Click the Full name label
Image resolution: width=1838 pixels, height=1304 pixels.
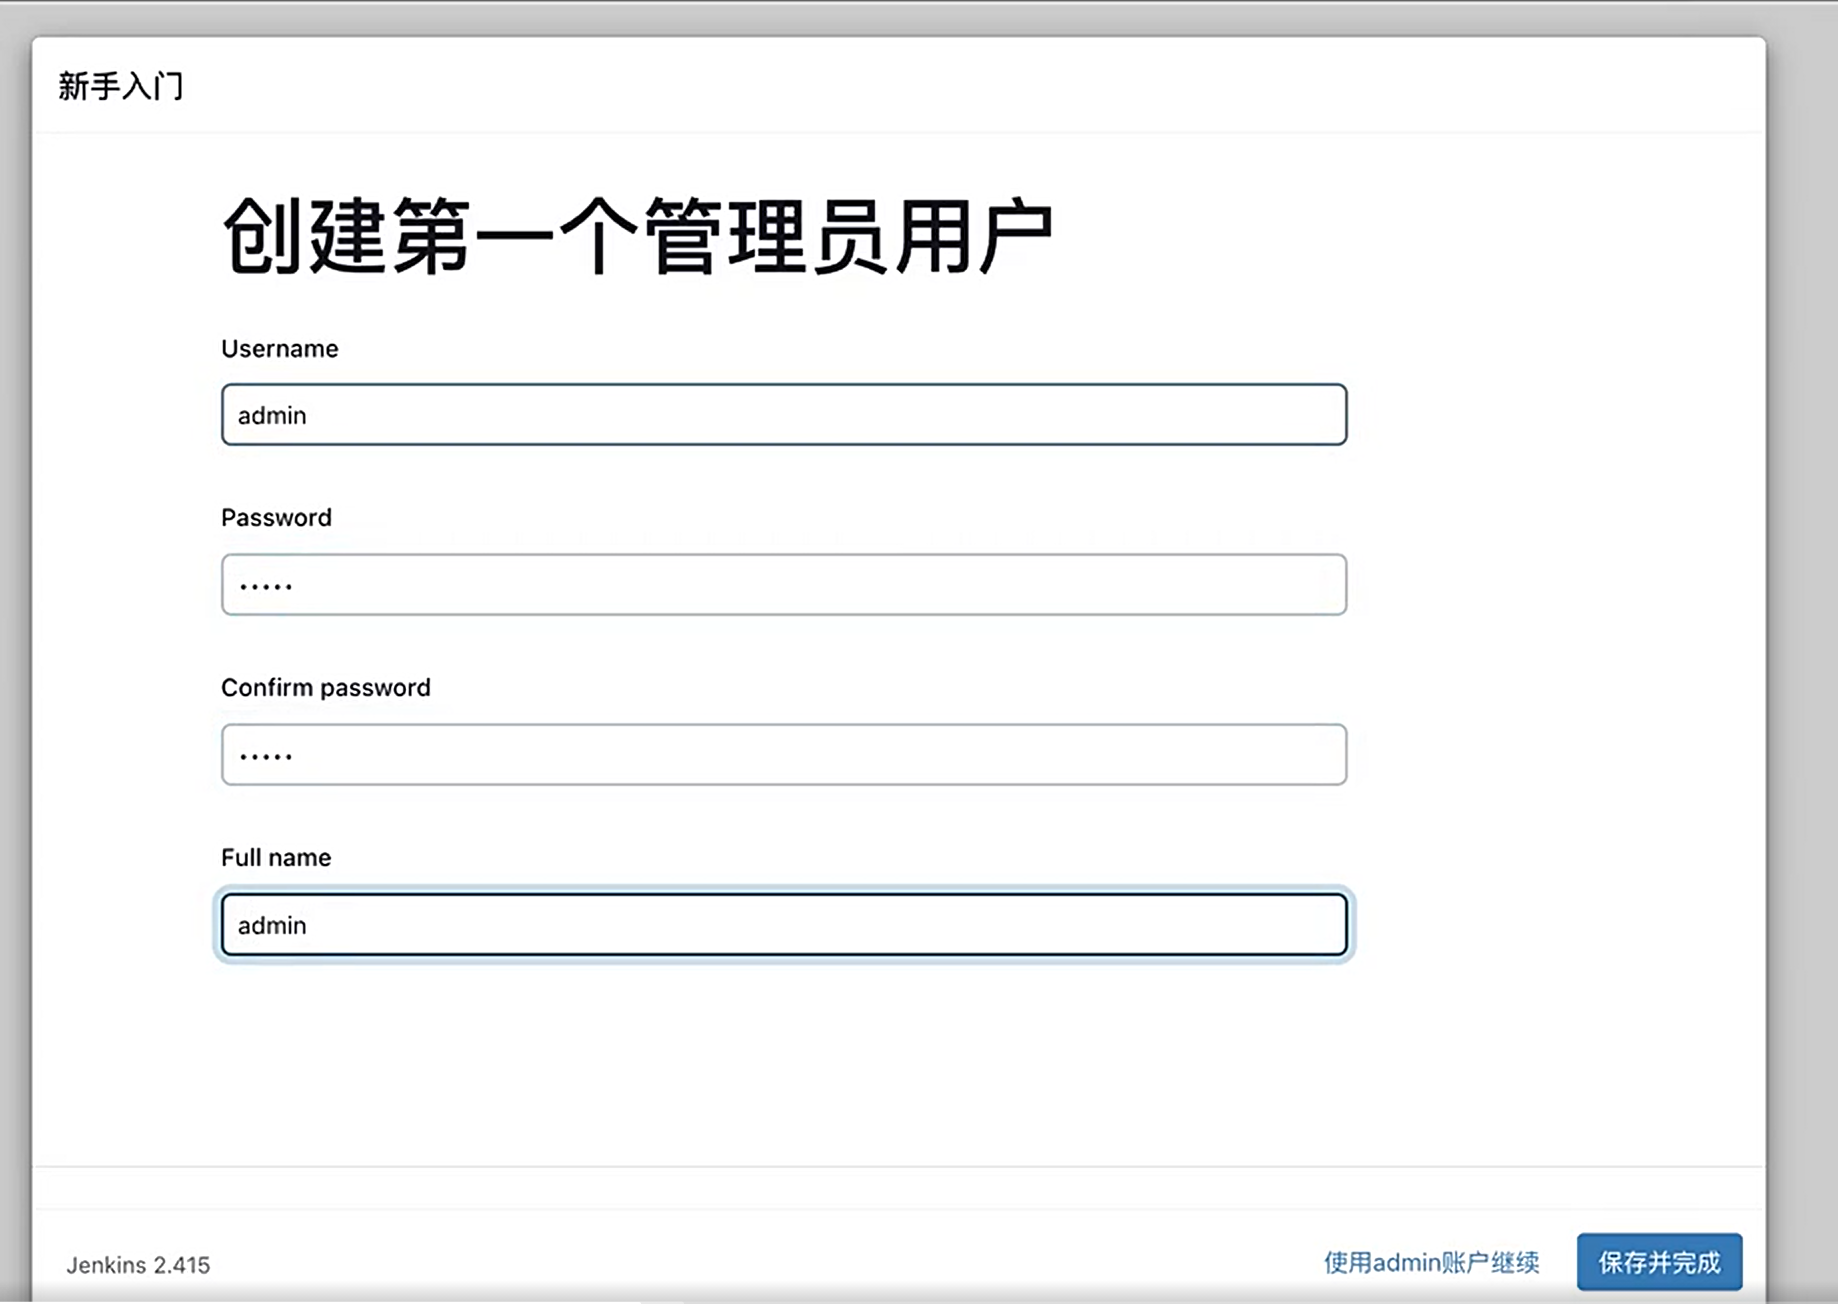coord(276,857)
